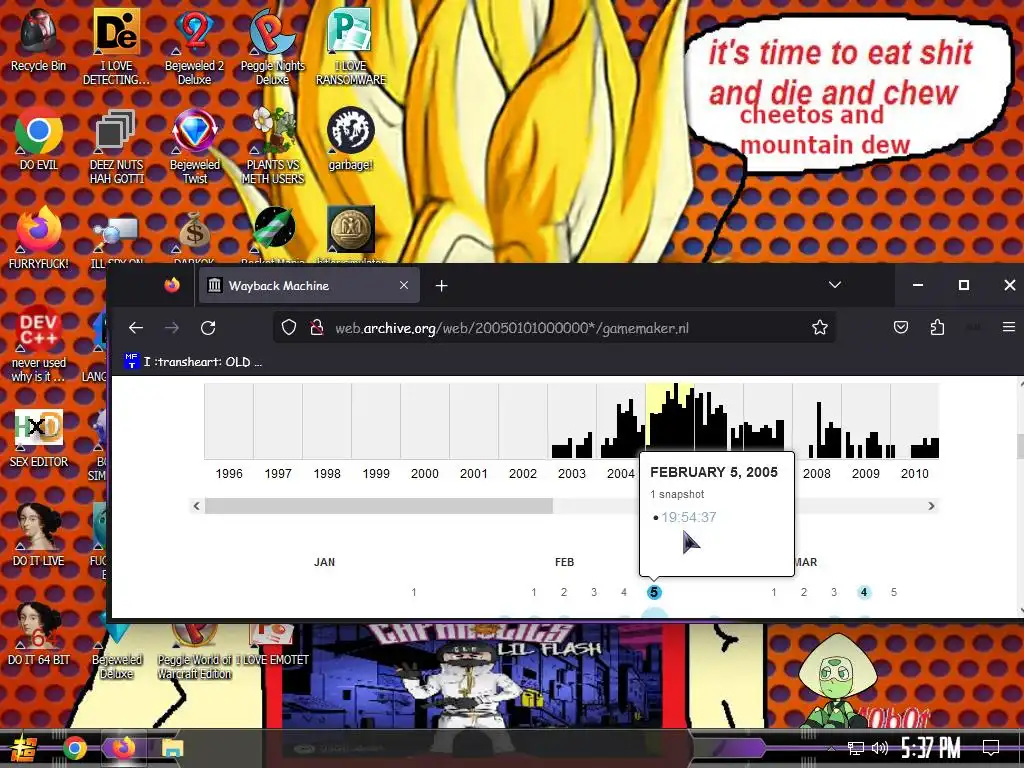
Task: Switch to Firefox in the taskbar
Action: [123, 748]
